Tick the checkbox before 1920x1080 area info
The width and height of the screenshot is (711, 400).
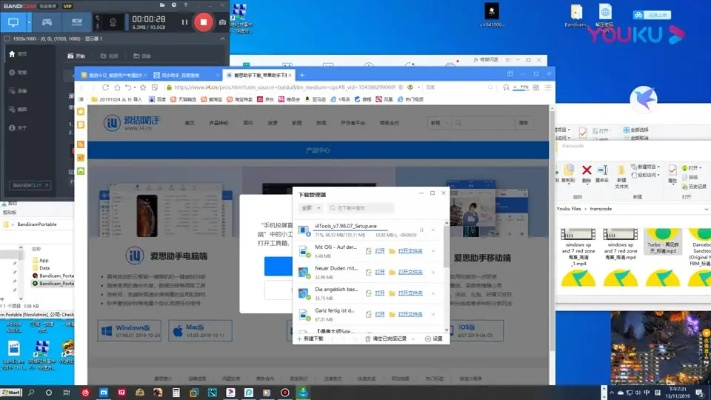[7, 39]
